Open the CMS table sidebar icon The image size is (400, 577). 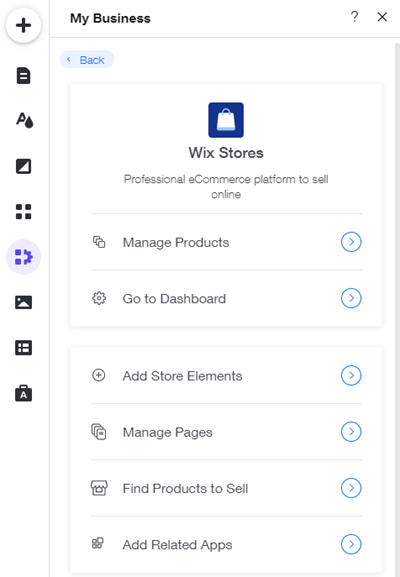pyautogui.click(x=24, y=348)
